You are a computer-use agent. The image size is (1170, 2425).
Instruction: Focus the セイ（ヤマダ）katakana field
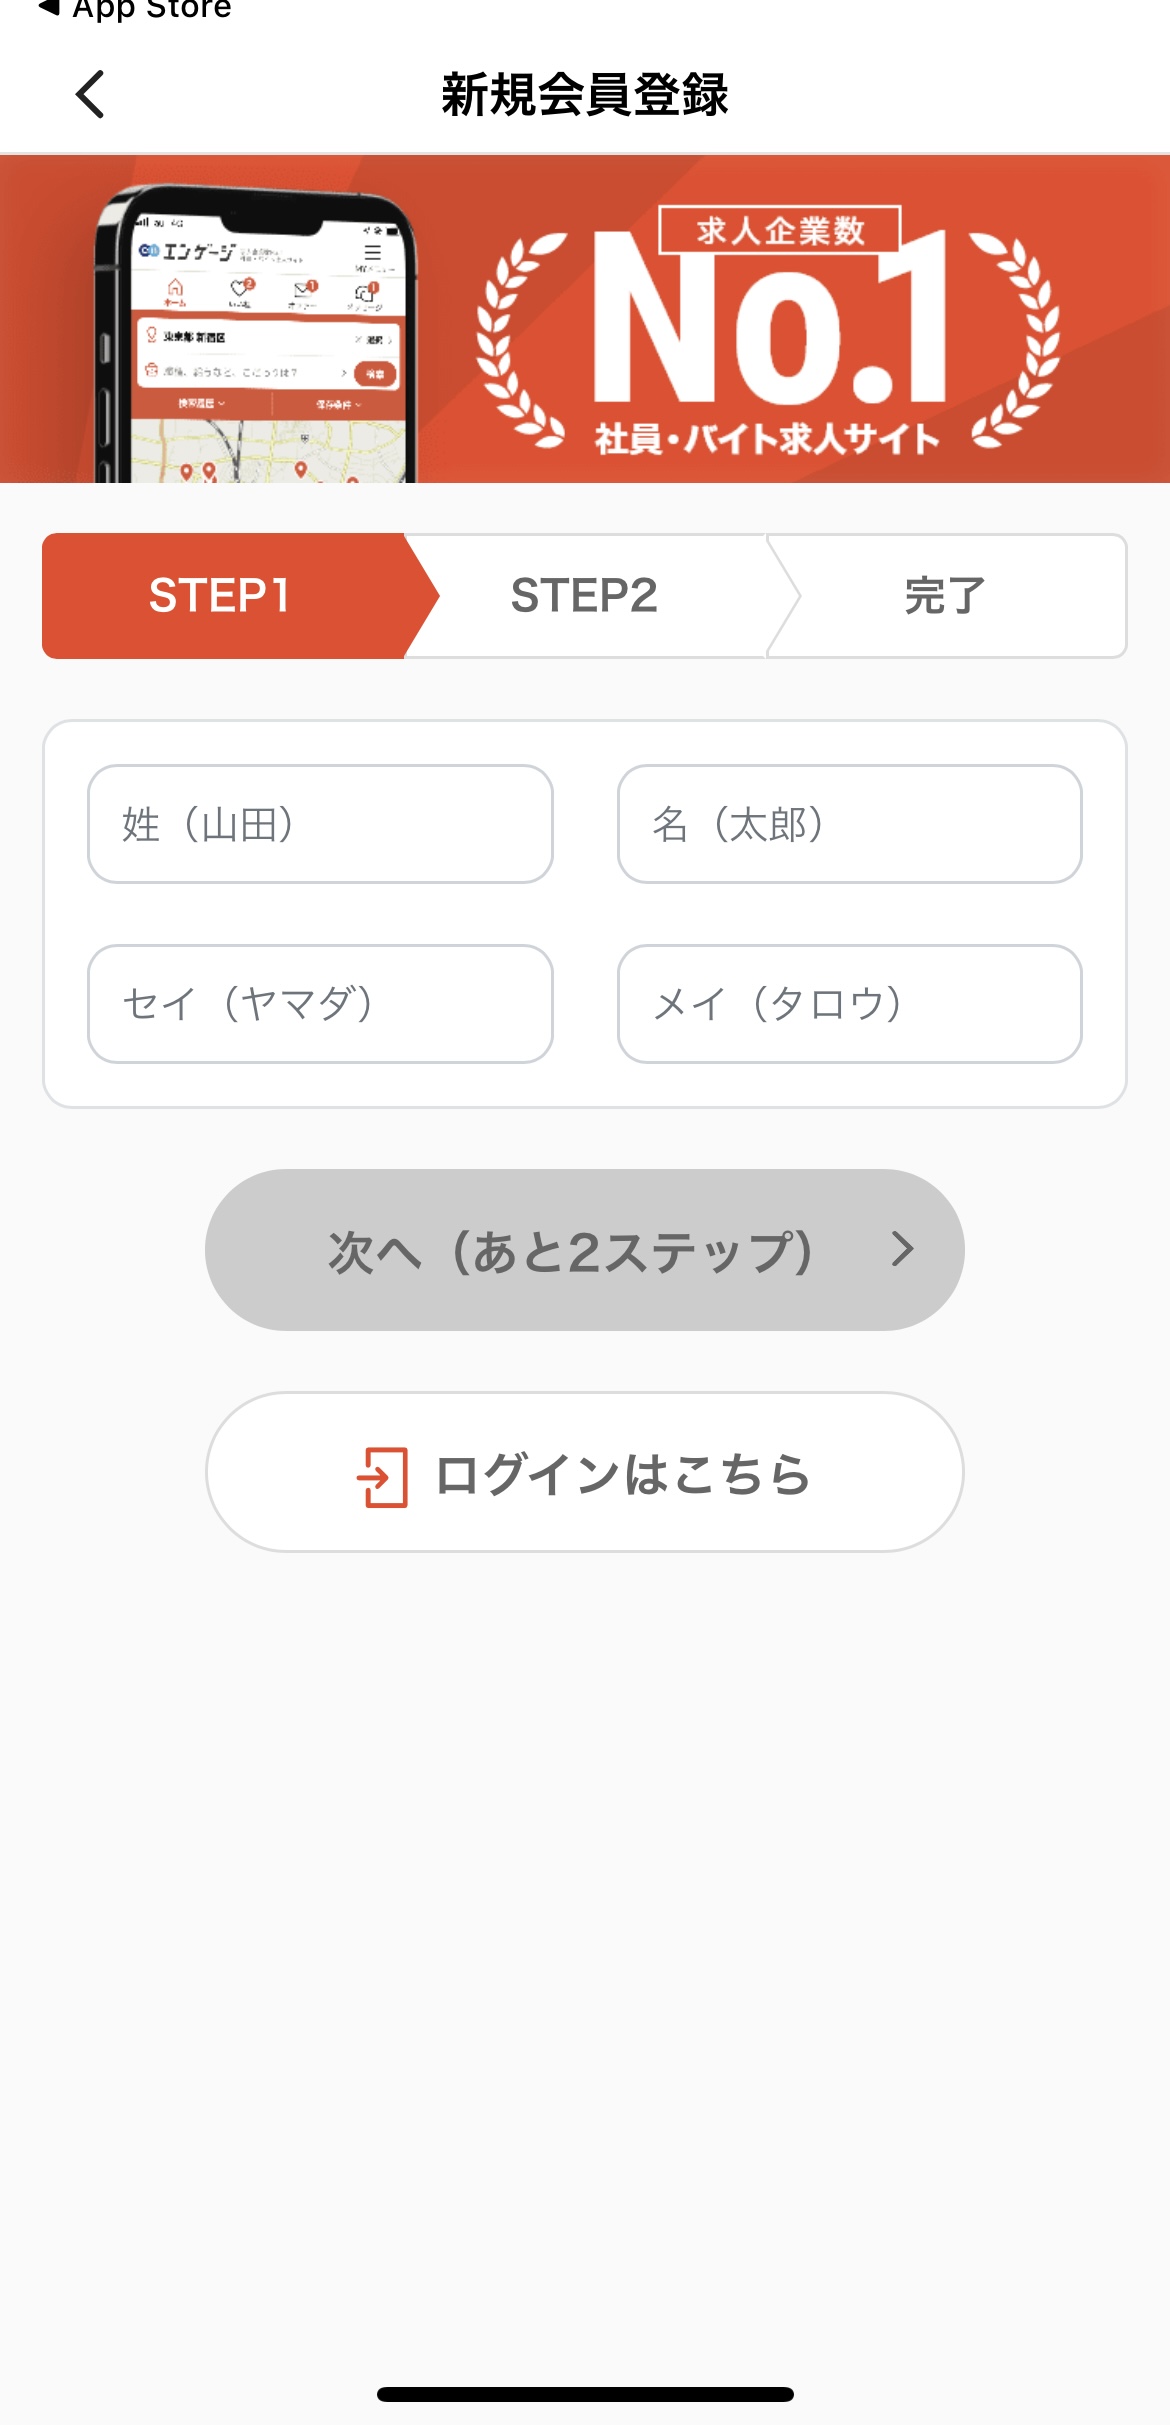click(320, 1003)
